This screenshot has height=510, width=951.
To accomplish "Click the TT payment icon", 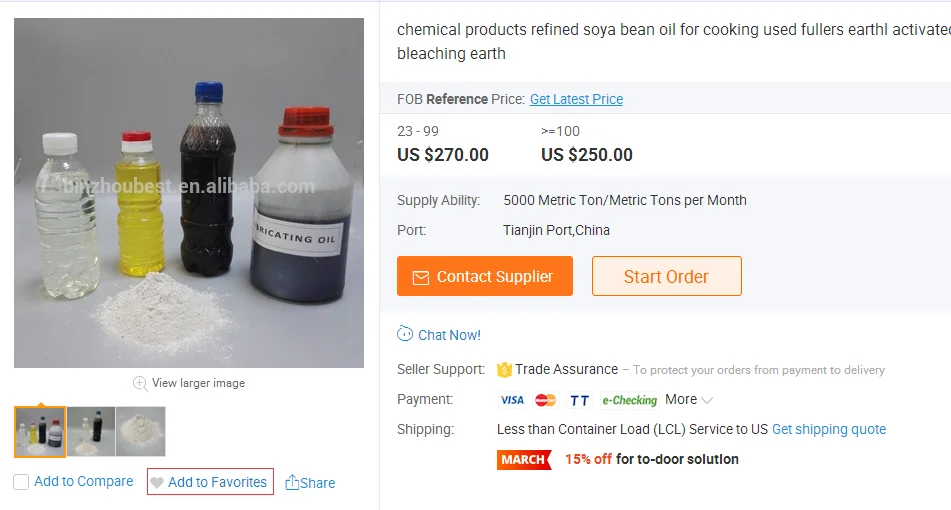I will [x=579, y=400].
